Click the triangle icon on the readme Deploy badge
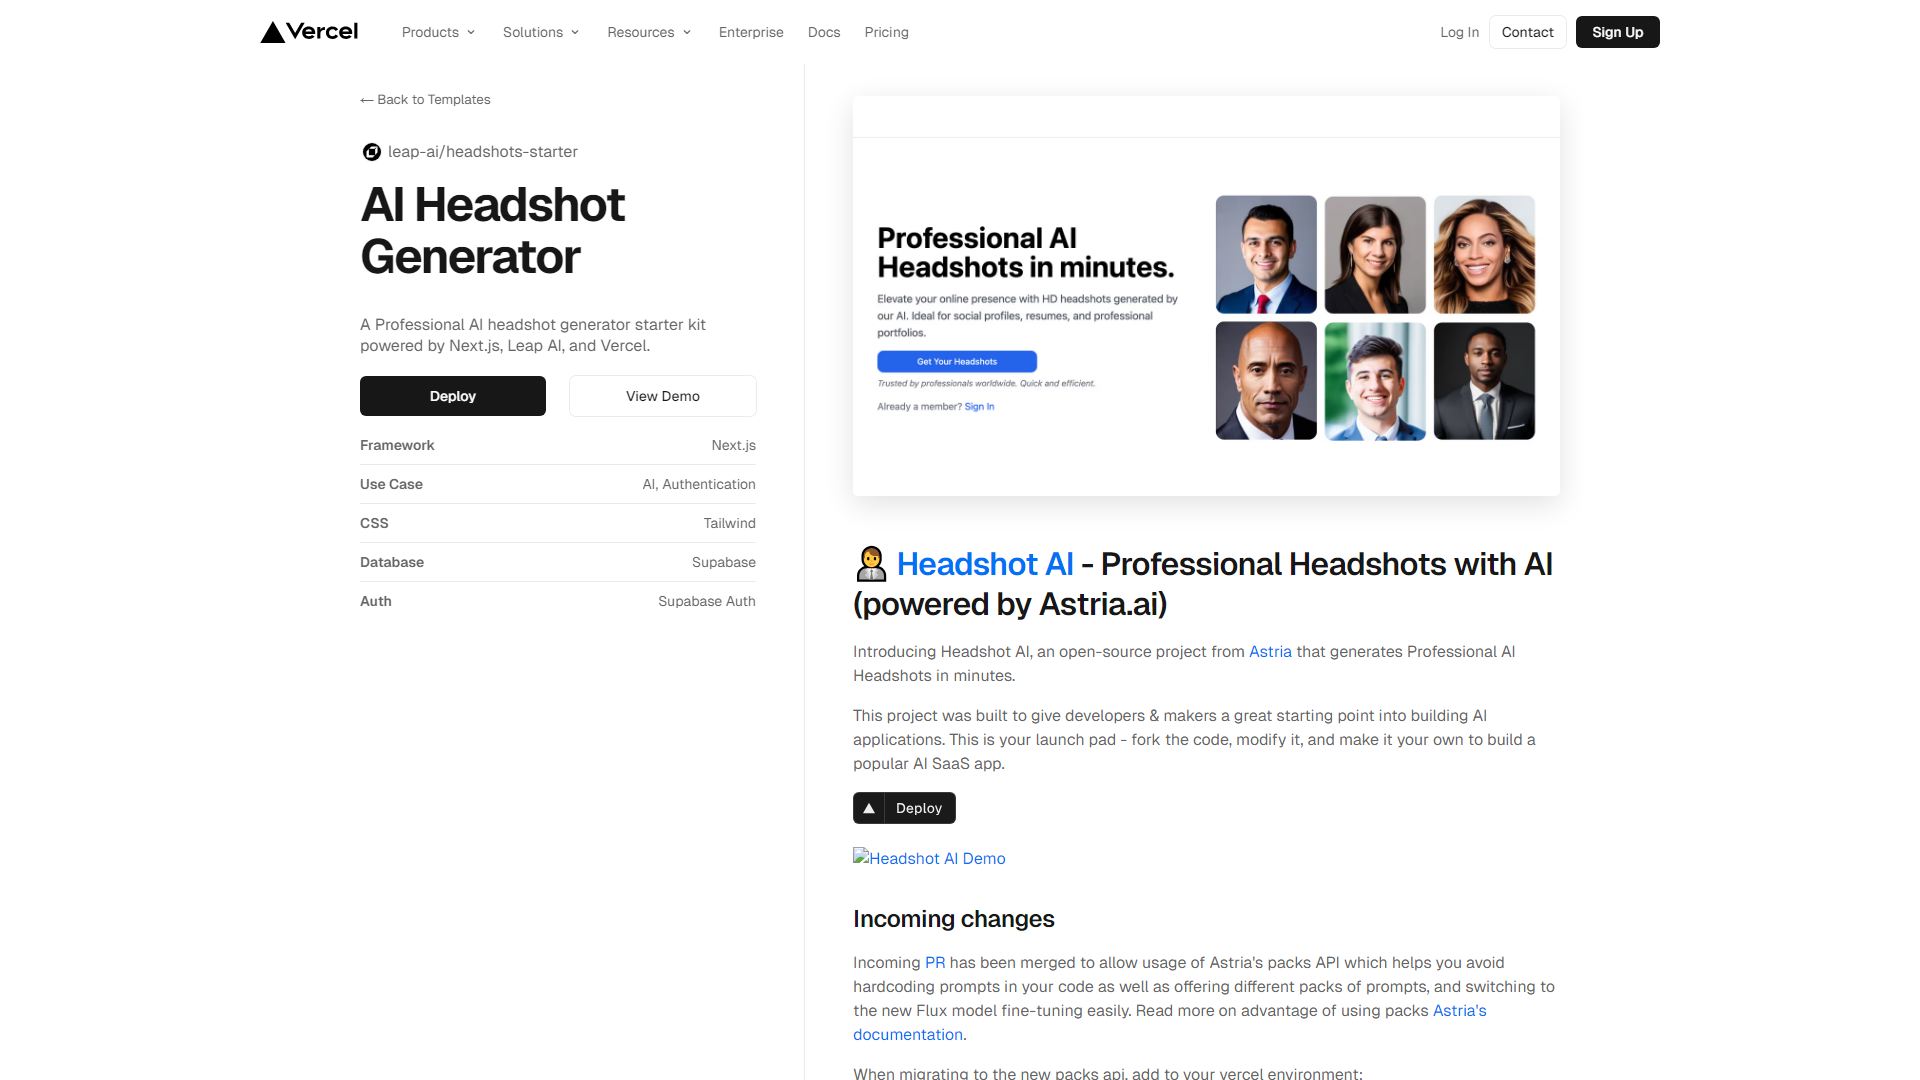The width and height of the screenshot is (1920, 1080). 869,808
